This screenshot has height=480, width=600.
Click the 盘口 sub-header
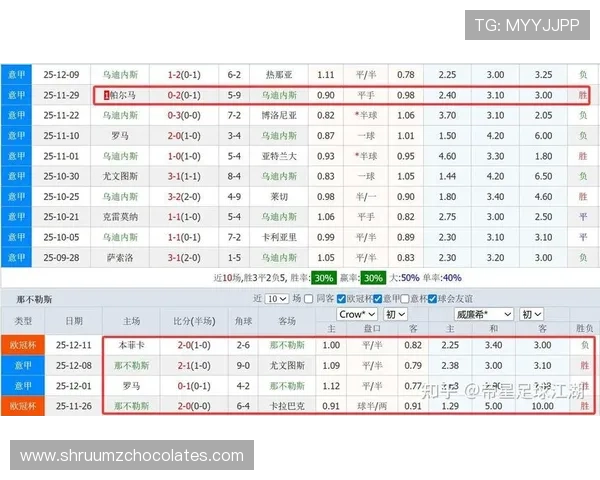(x=372, y=328)
